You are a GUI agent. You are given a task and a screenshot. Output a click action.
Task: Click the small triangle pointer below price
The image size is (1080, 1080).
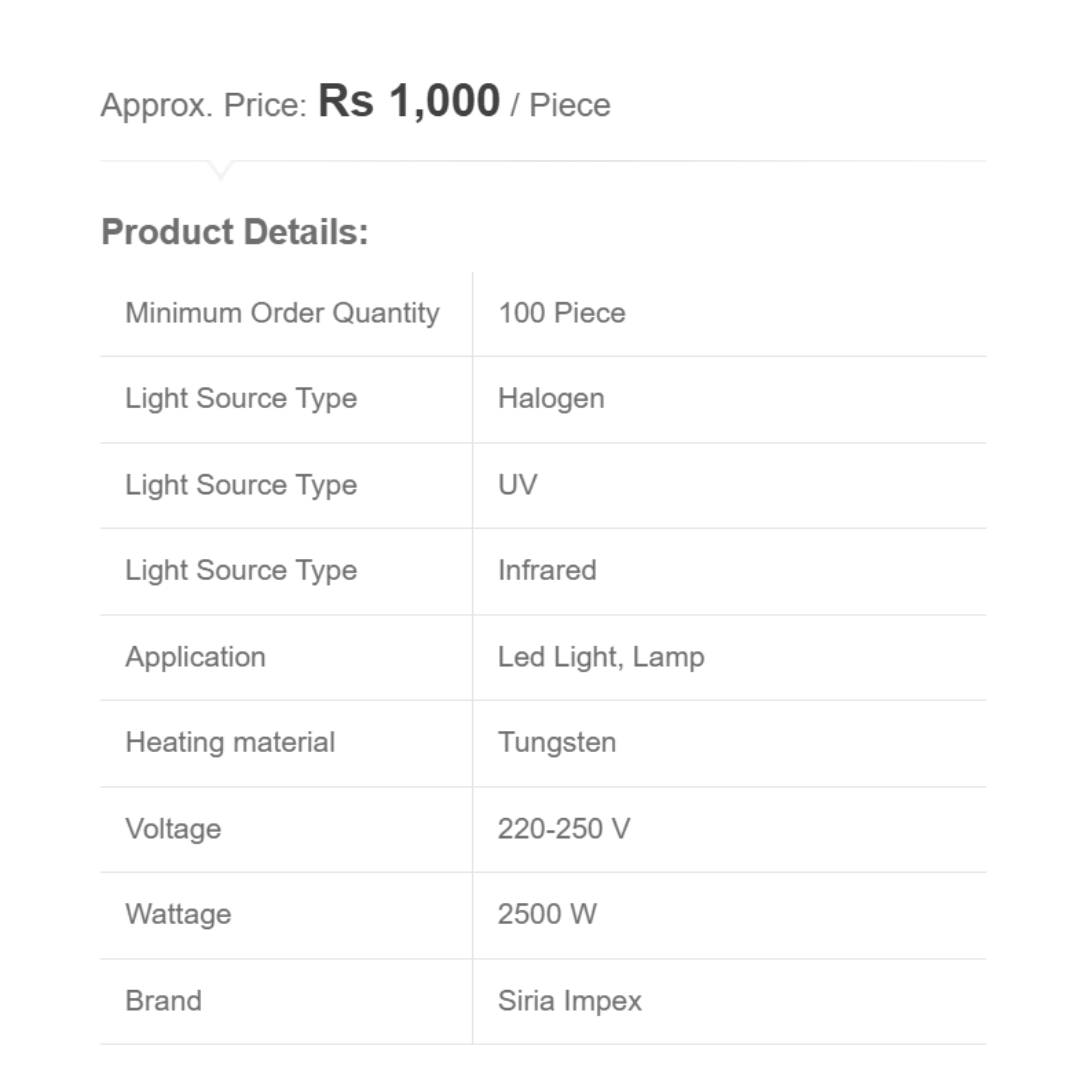tap(221, 170)
